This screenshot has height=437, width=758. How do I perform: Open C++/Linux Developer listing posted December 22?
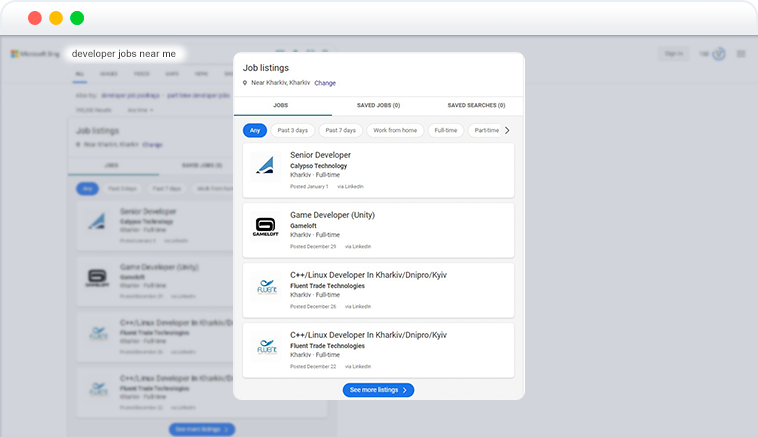click(368, 335)
